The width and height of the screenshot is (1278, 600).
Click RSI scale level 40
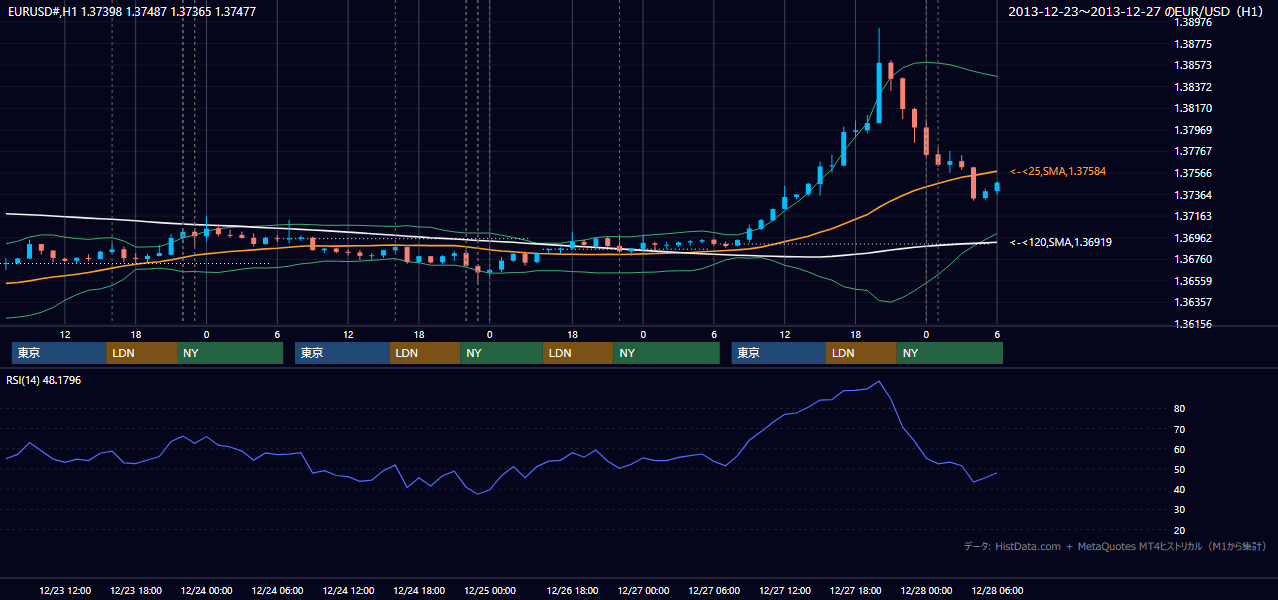click(x=1180, y=489)
